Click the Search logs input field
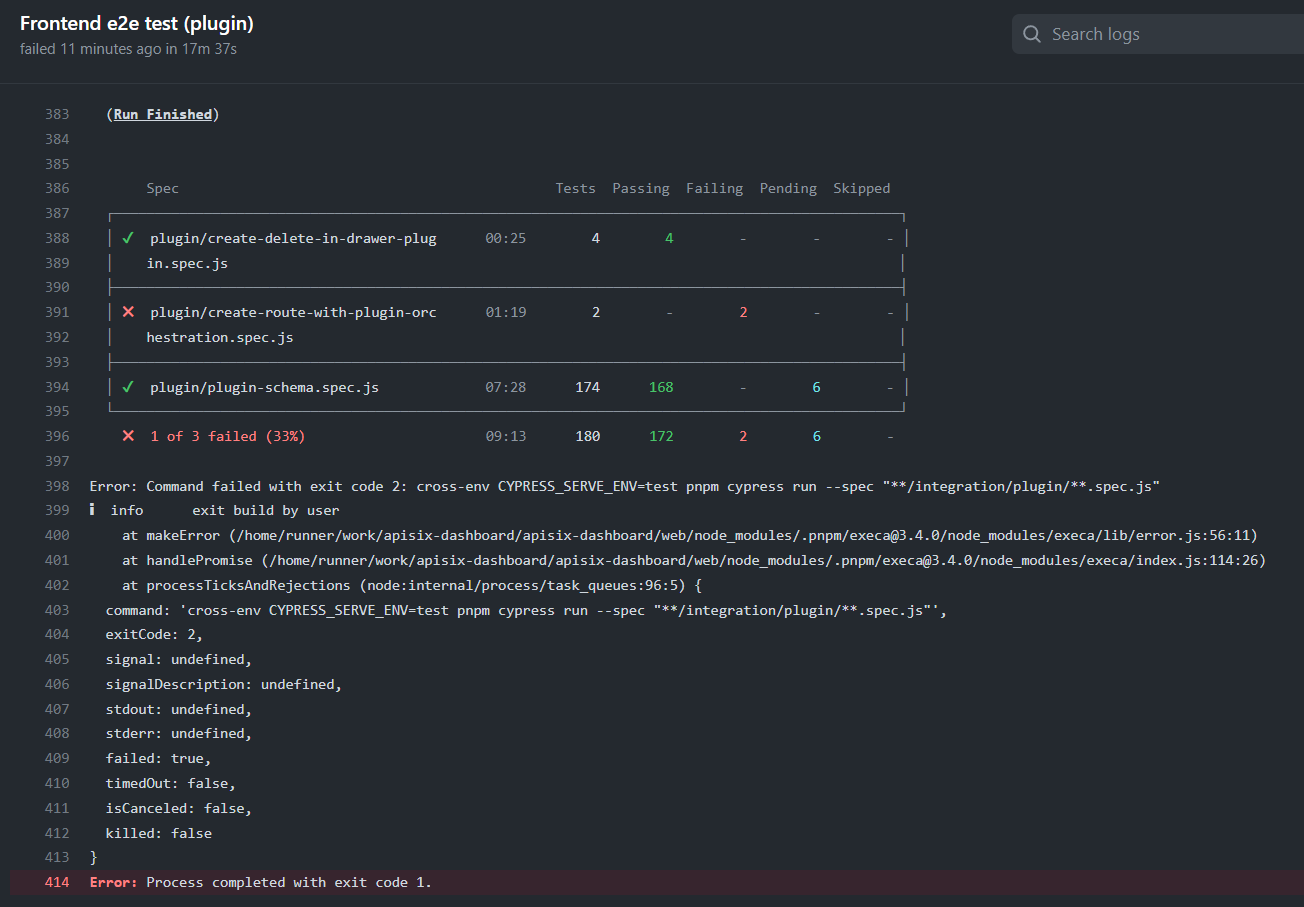This screenshot has height=907, width=1304. [x=1158, y=34]
